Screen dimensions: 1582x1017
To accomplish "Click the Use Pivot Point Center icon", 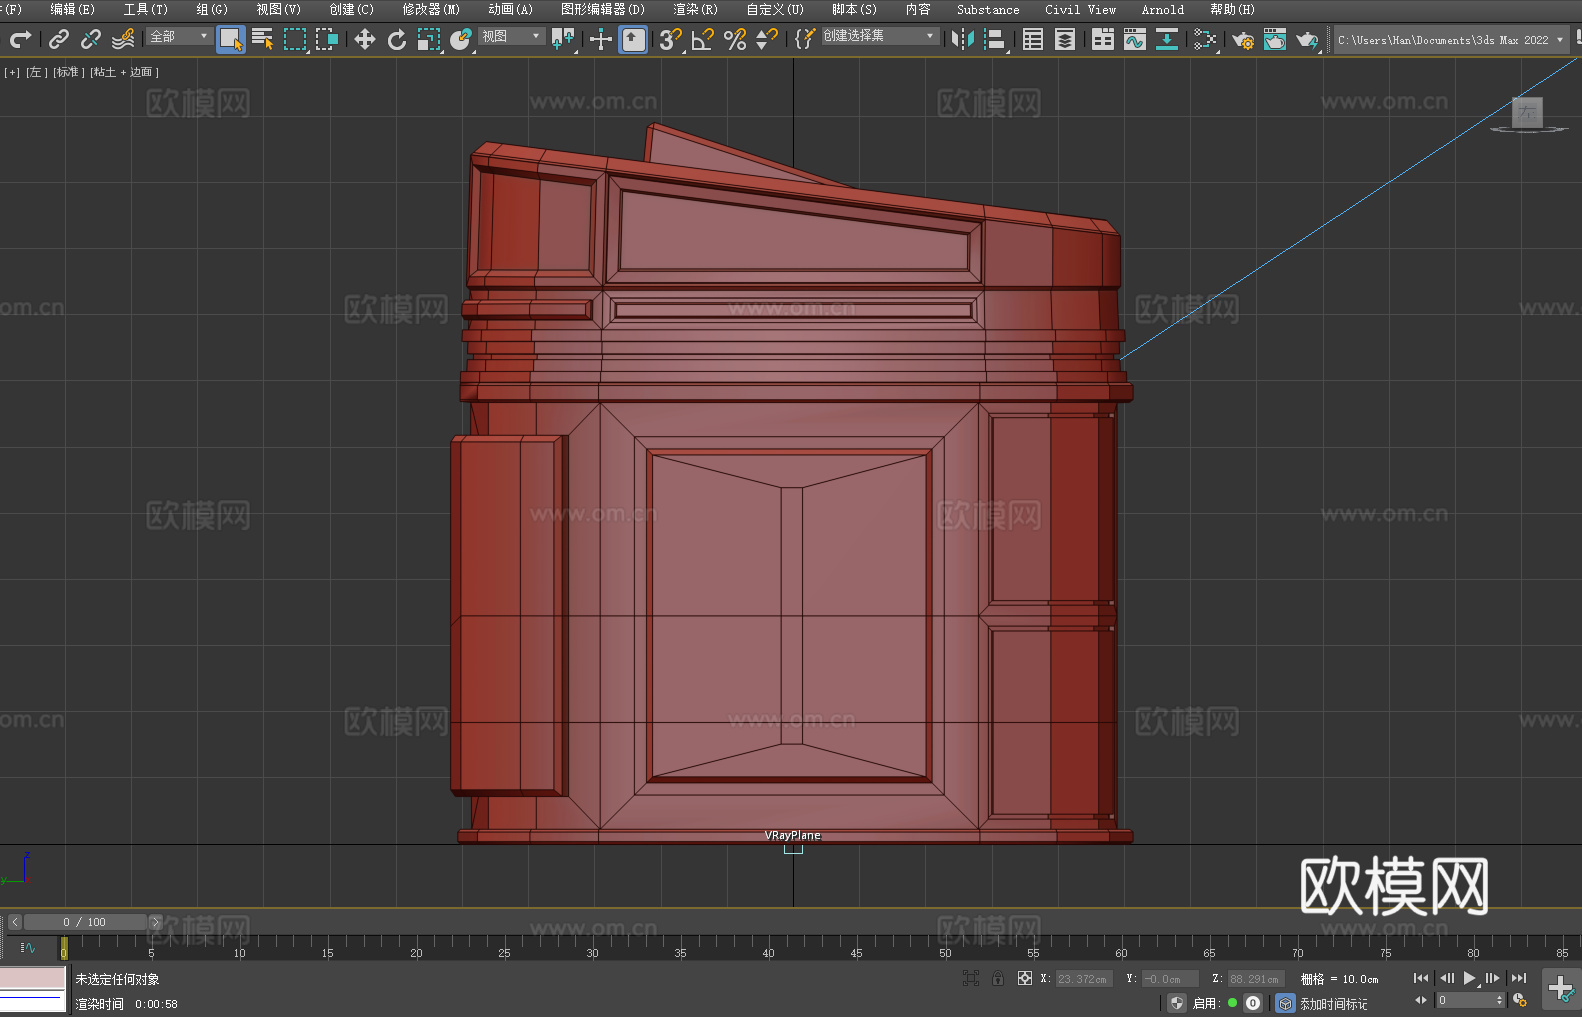I will (x=563, y=39).
